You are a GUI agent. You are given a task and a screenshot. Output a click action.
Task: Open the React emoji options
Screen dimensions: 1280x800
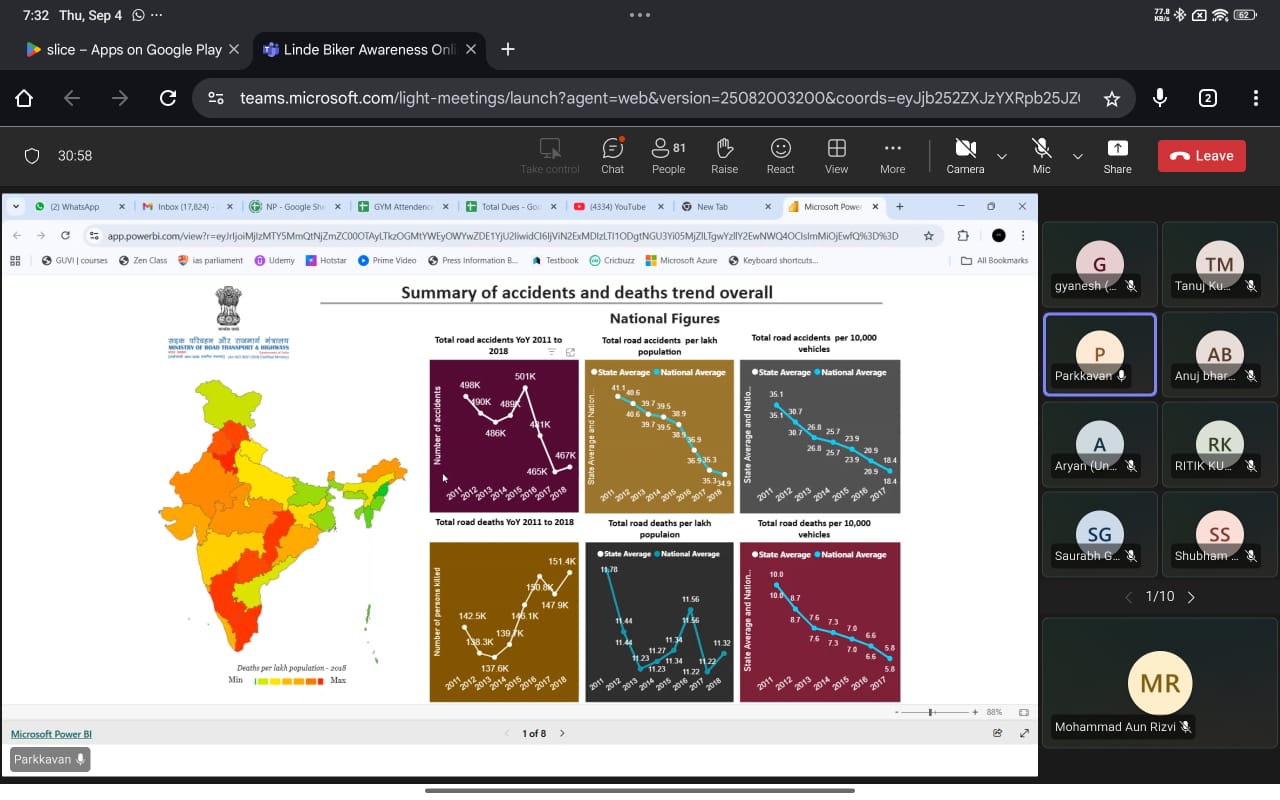tap(780, 155)
